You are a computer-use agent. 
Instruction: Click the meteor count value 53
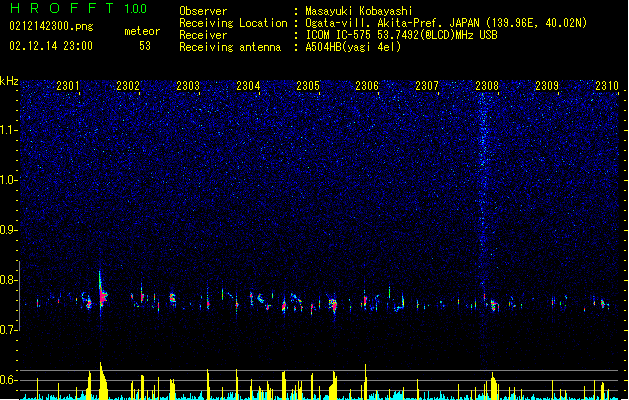[x=145, y=46]
